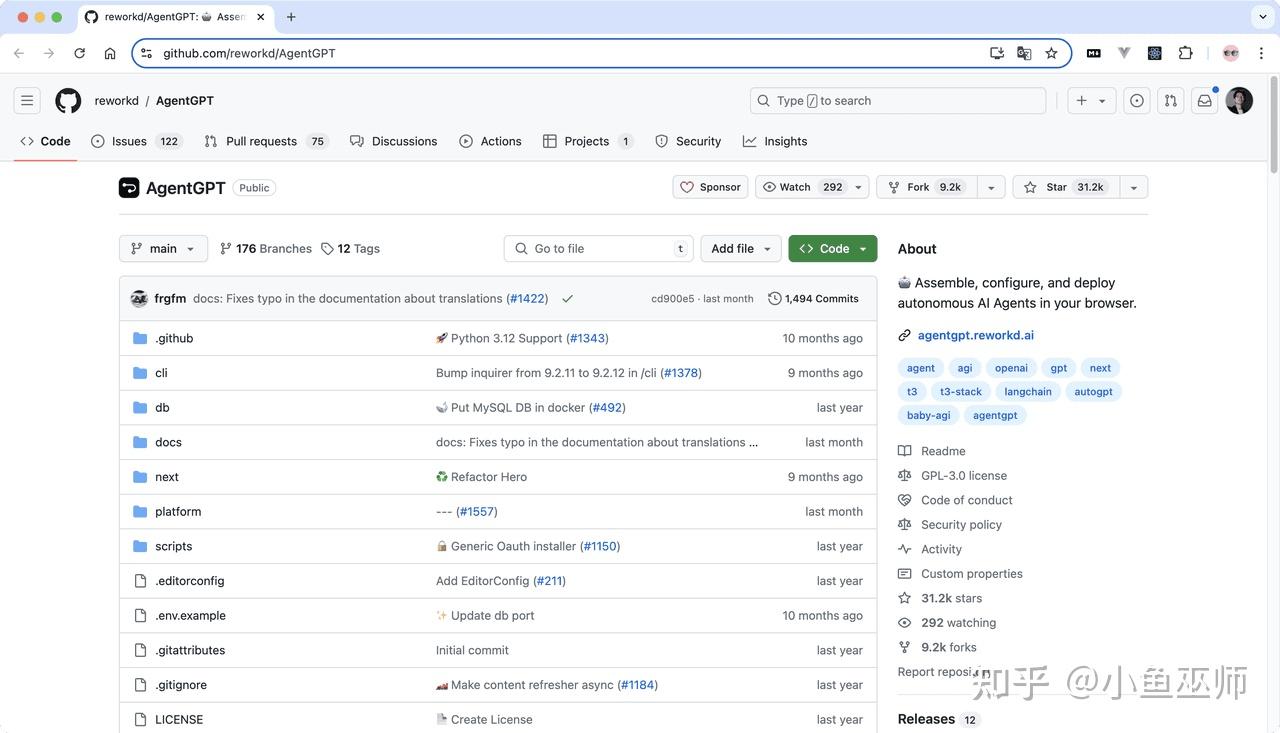Reload the page in browser
The height and width of the screenshot is (733, 1280).
pos(80,53)
